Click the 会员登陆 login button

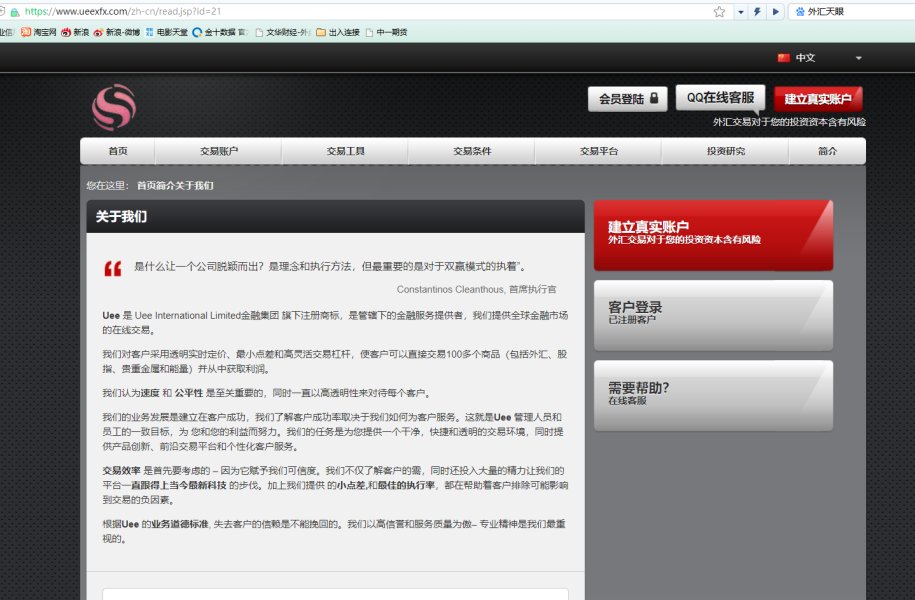627,99
